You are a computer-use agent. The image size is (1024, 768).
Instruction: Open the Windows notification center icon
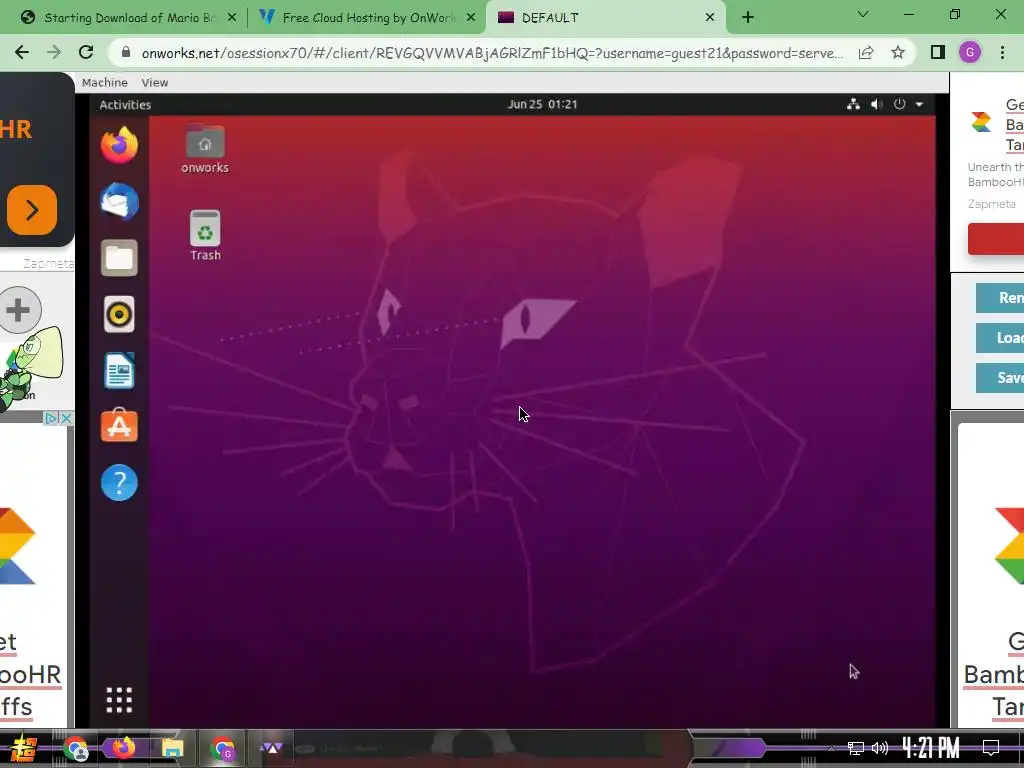[991, 748]
